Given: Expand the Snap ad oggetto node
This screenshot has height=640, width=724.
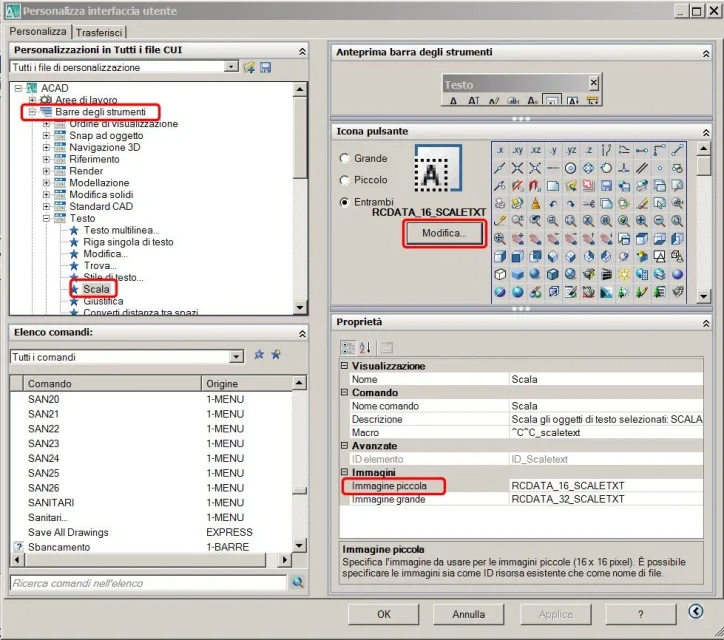Looking at the screenshot, I should point(46,135).
